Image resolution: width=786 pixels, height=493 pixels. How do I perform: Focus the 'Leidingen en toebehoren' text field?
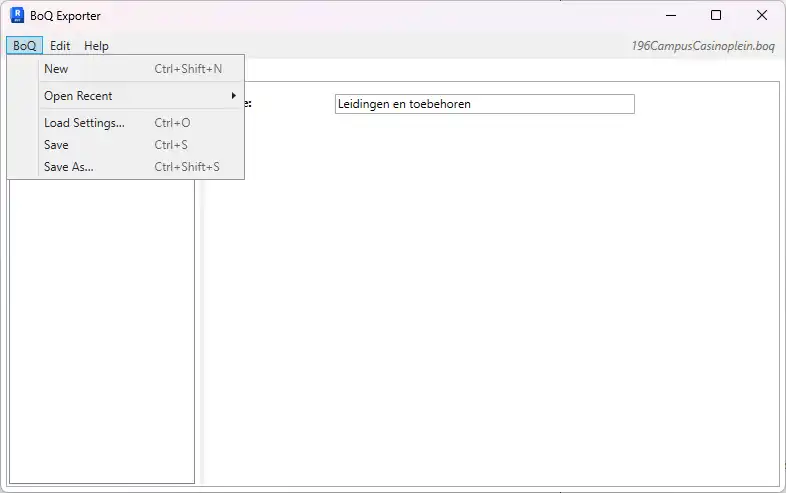[484, 104]
